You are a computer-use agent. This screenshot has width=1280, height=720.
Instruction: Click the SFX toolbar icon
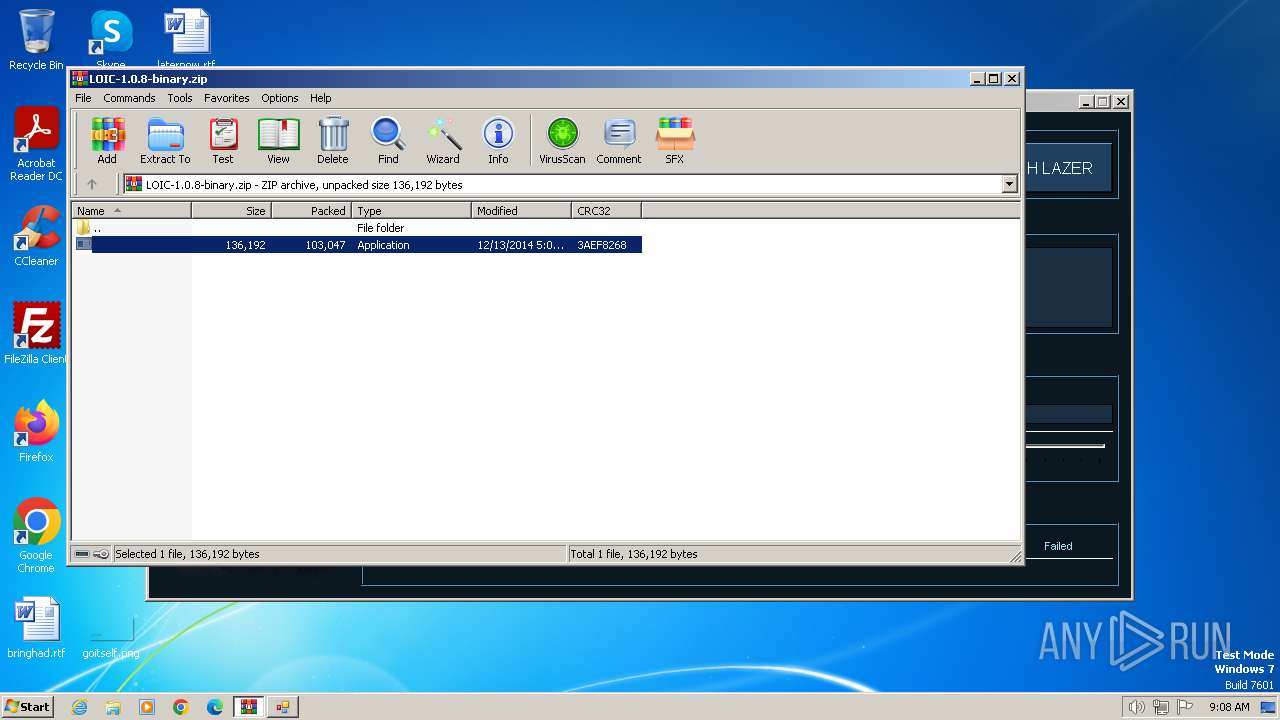point(675,141)
